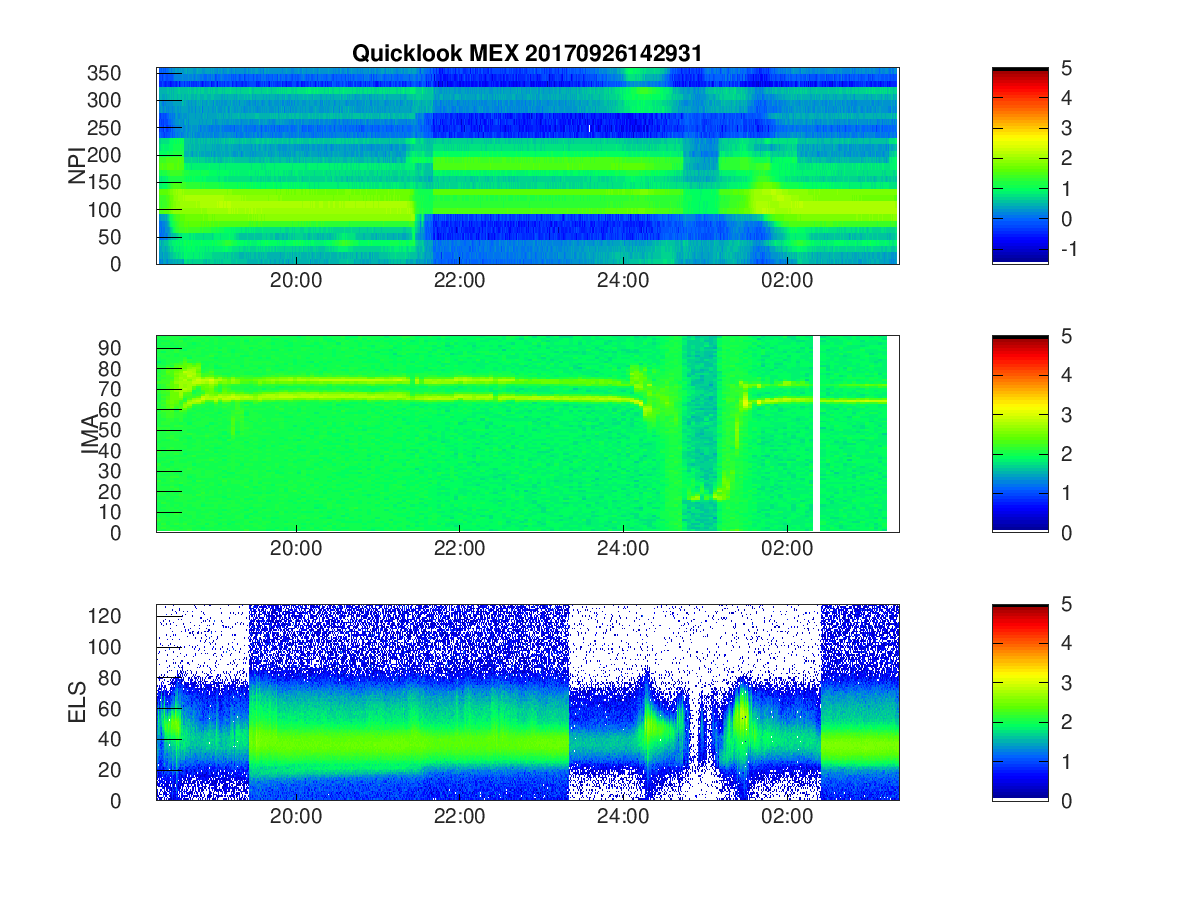Screen dimensions: 1200x900
Task: Click the IMA spectrogram panel
Action: 528,434
